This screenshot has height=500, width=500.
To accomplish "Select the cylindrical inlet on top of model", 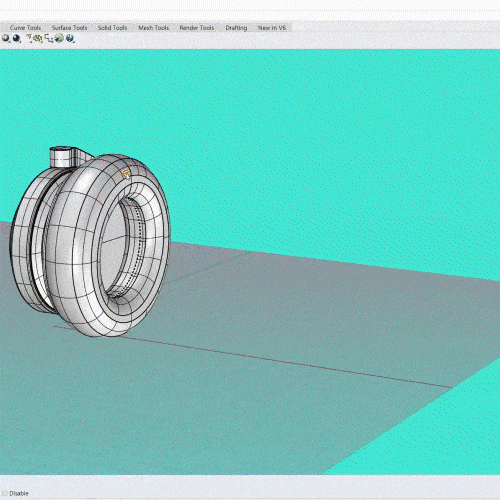I will pos(62,157).
